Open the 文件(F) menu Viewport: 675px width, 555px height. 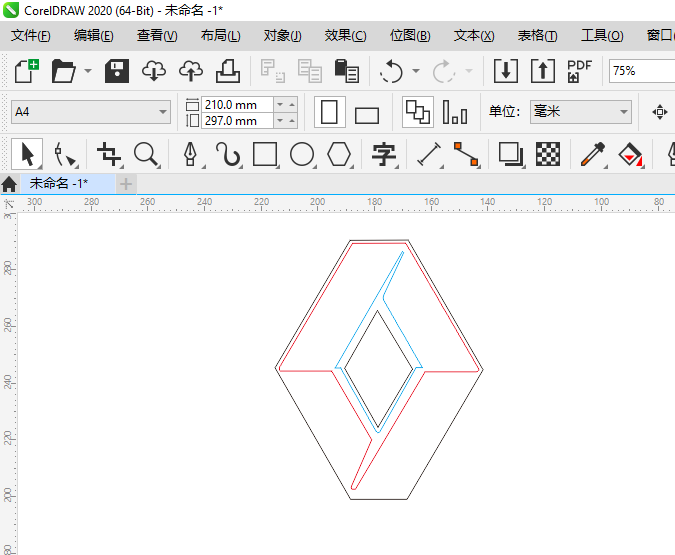[30, 35]
